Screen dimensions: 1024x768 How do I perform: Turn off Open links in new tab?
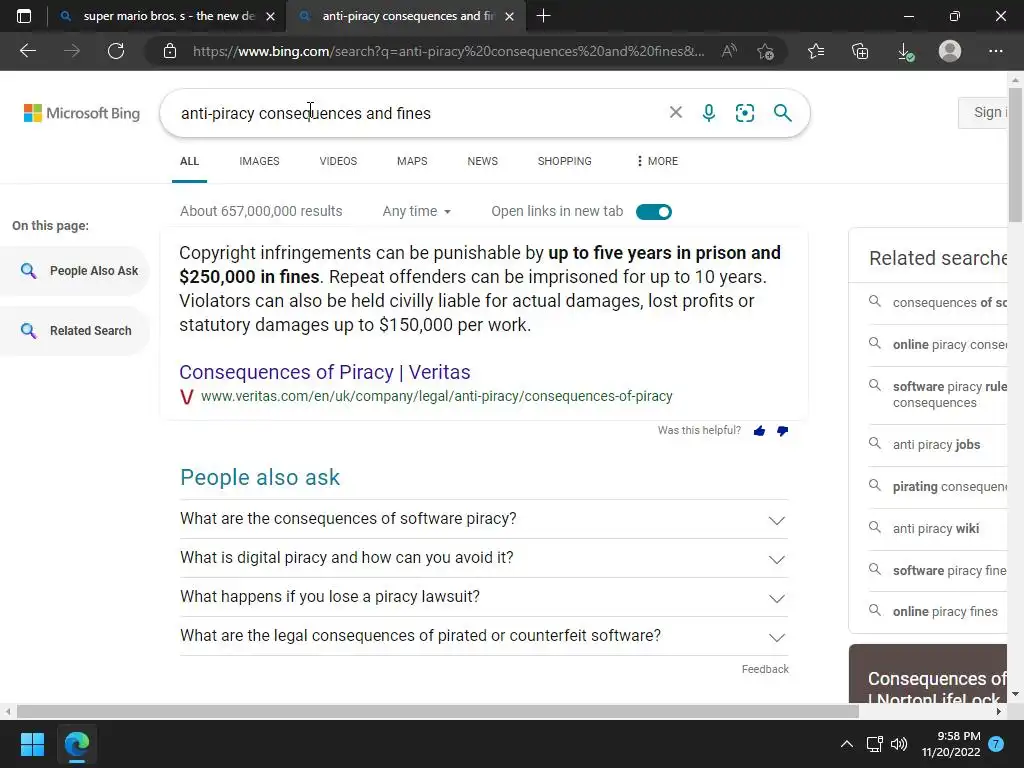pyautogui.click(x=654, y=212)
